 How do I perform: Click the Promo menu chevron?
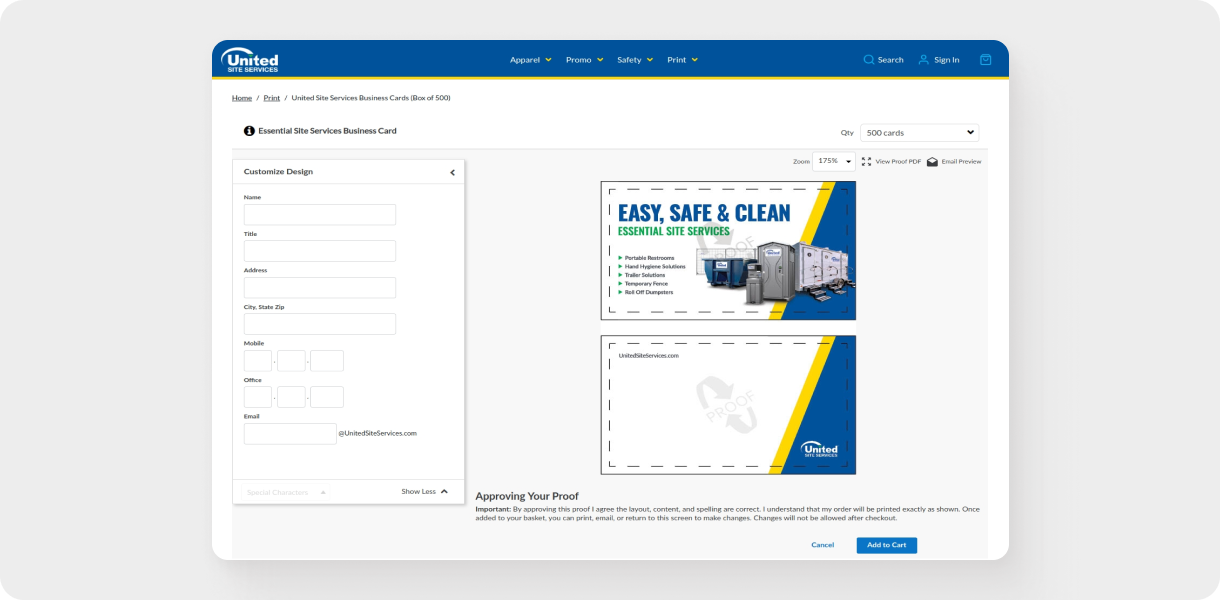[x=600, y=60]
